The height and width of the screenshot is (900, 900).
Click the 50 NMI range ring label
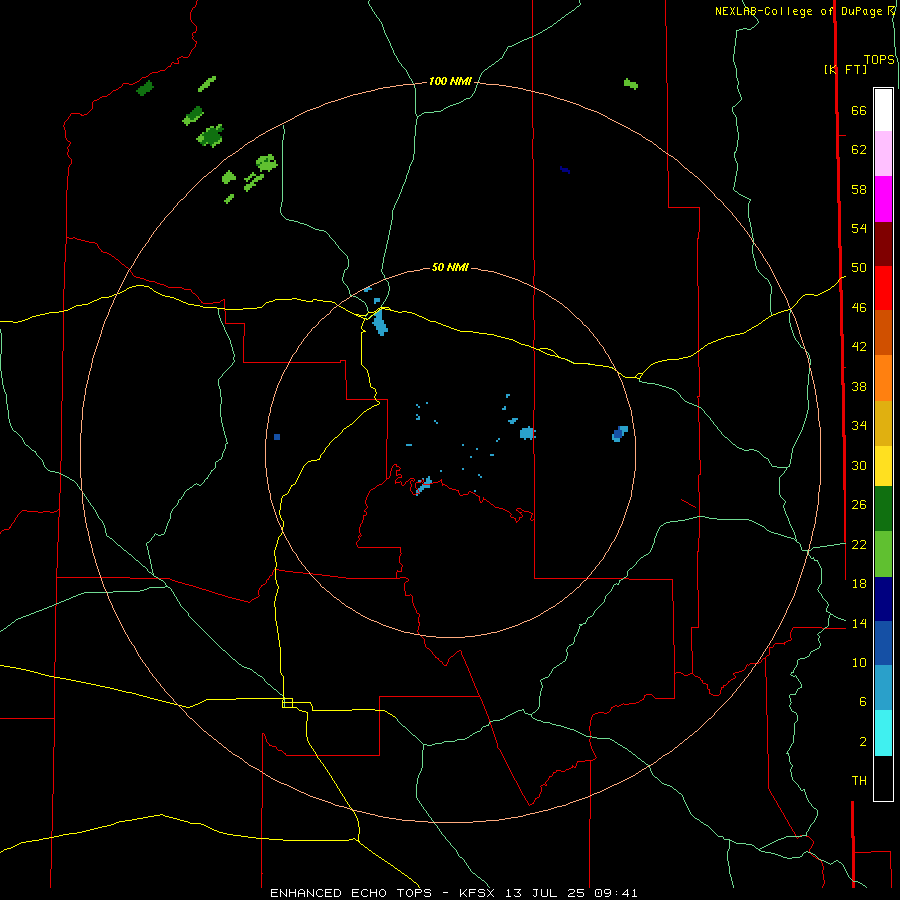click(450, 267)
